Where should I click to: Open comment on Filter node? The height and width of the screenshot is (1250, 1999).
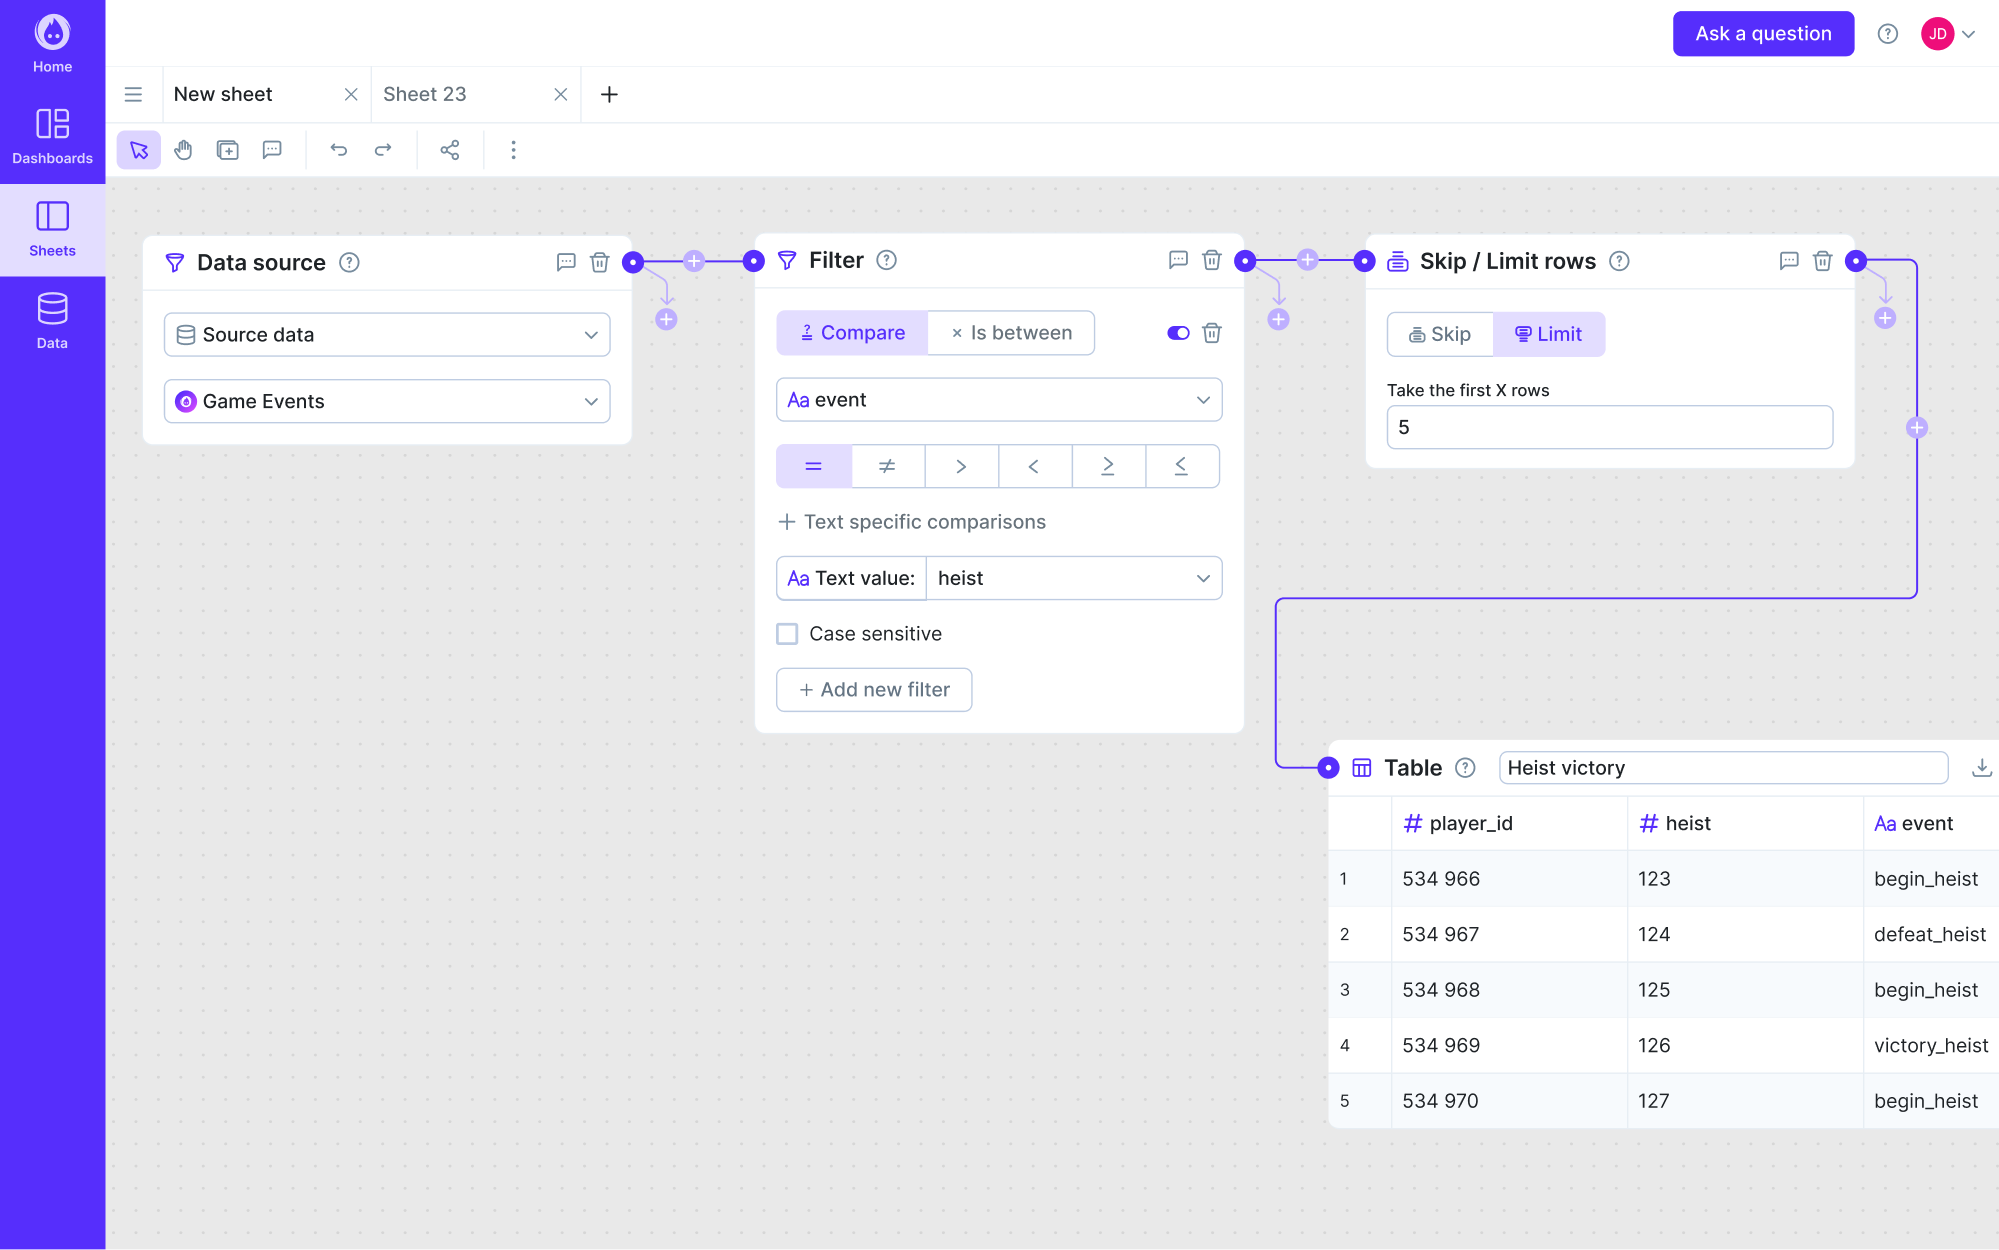click(x=1178, y=260)
